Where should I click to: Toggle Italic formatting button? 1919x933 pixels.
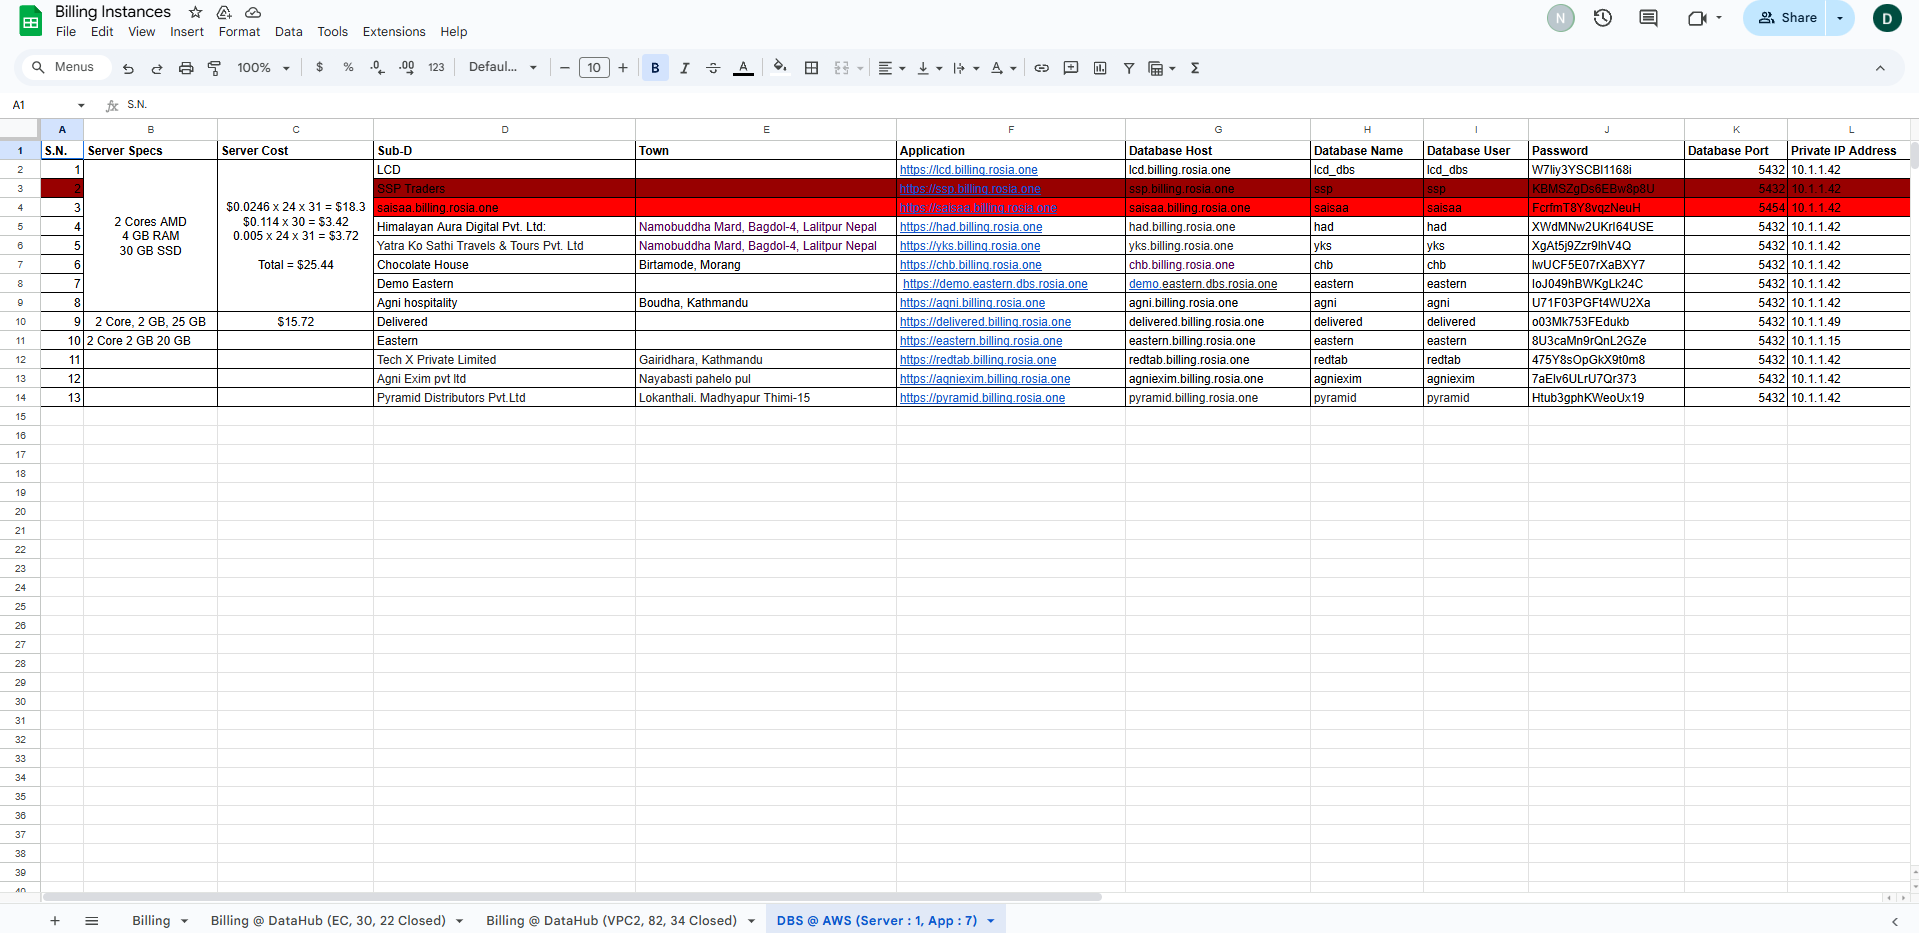click(684, 68)
